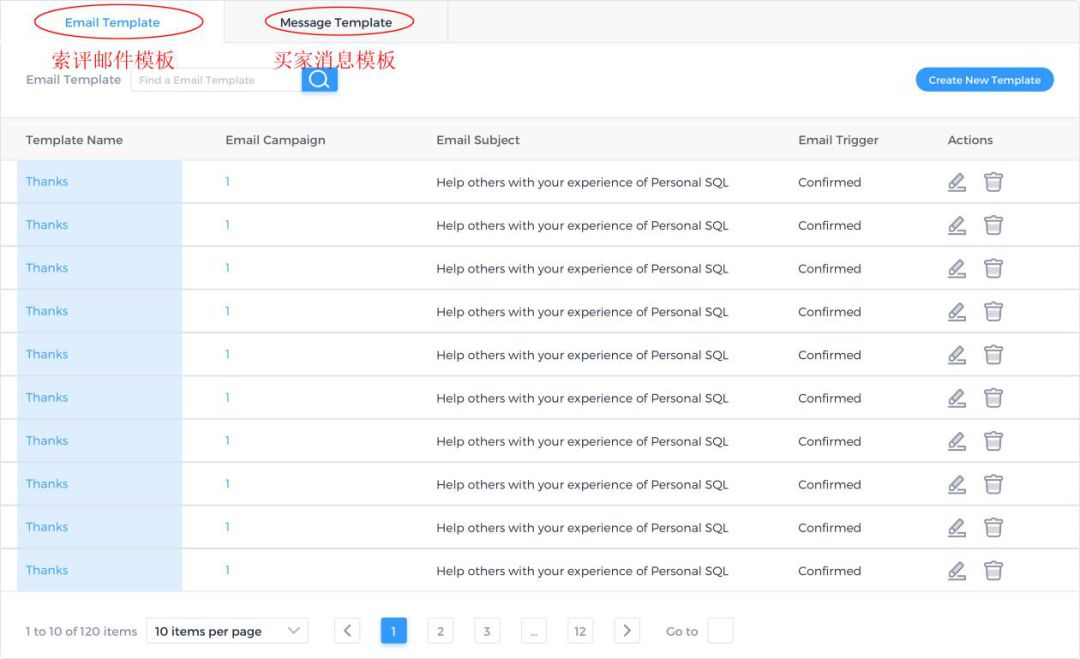Viewport: 1080px width, 659px height.
Task: Click the trash delete icon in first row
Action: pyautogui.click(x=993, y=182)
